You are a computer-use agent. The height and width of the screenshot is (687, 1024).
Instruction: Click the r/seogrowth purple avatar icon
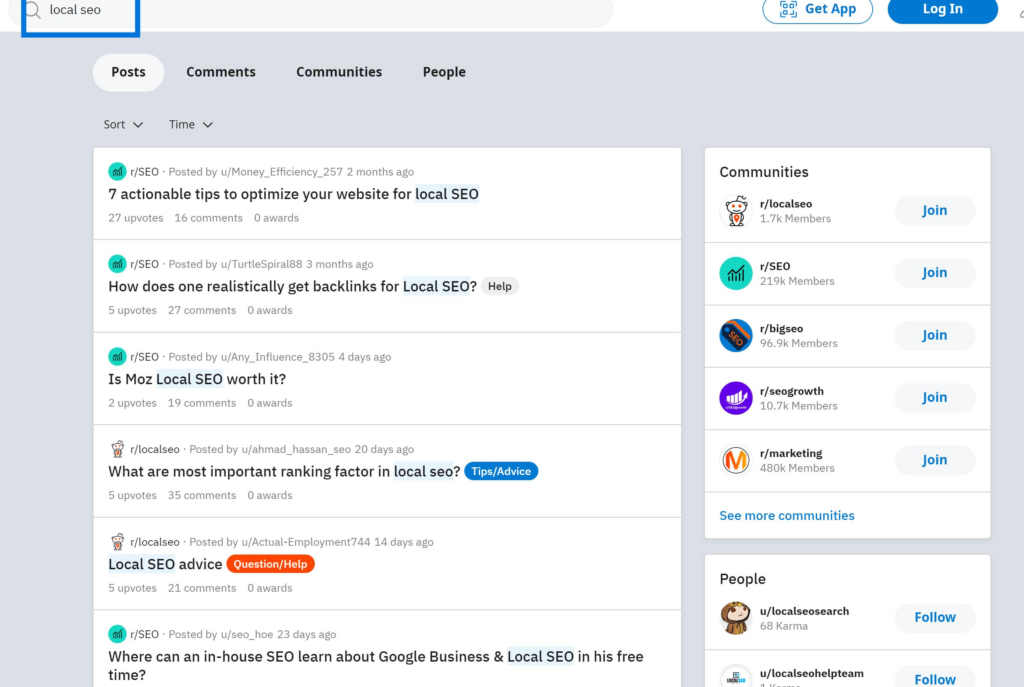pyautogui.click(x=735, y=397)
